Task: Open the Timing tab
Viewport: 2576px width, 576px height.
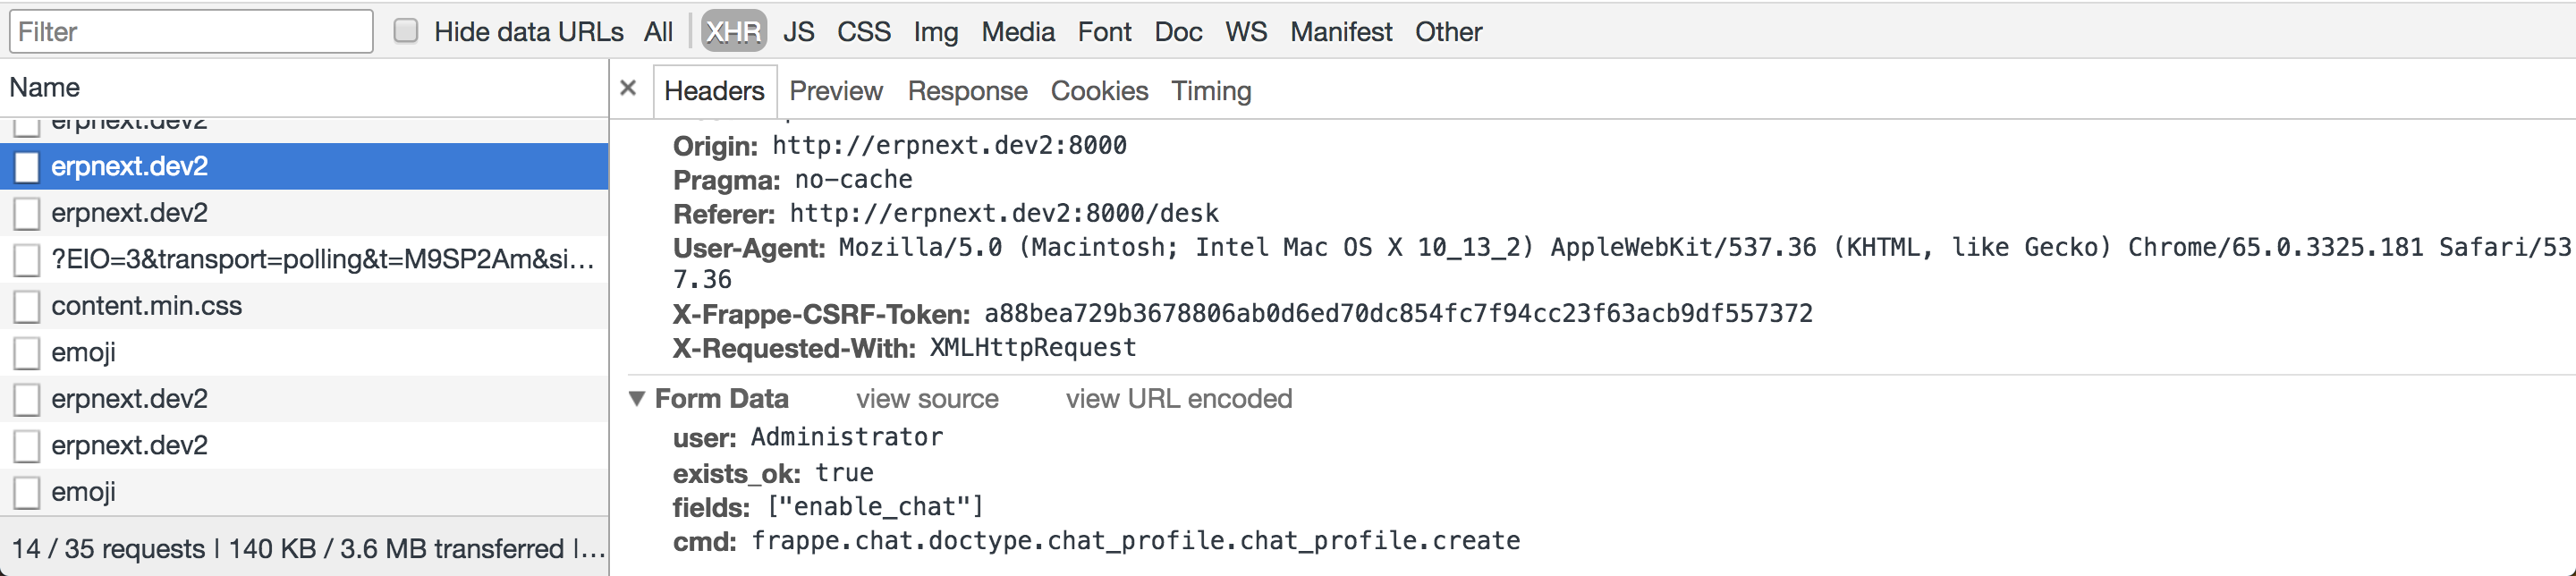Action: point(1210,90)
